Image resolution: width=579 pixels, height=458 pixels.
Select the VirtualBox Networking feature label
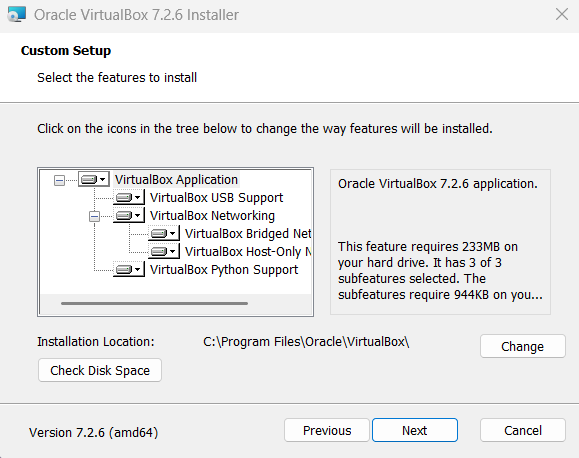pos(212,215)
